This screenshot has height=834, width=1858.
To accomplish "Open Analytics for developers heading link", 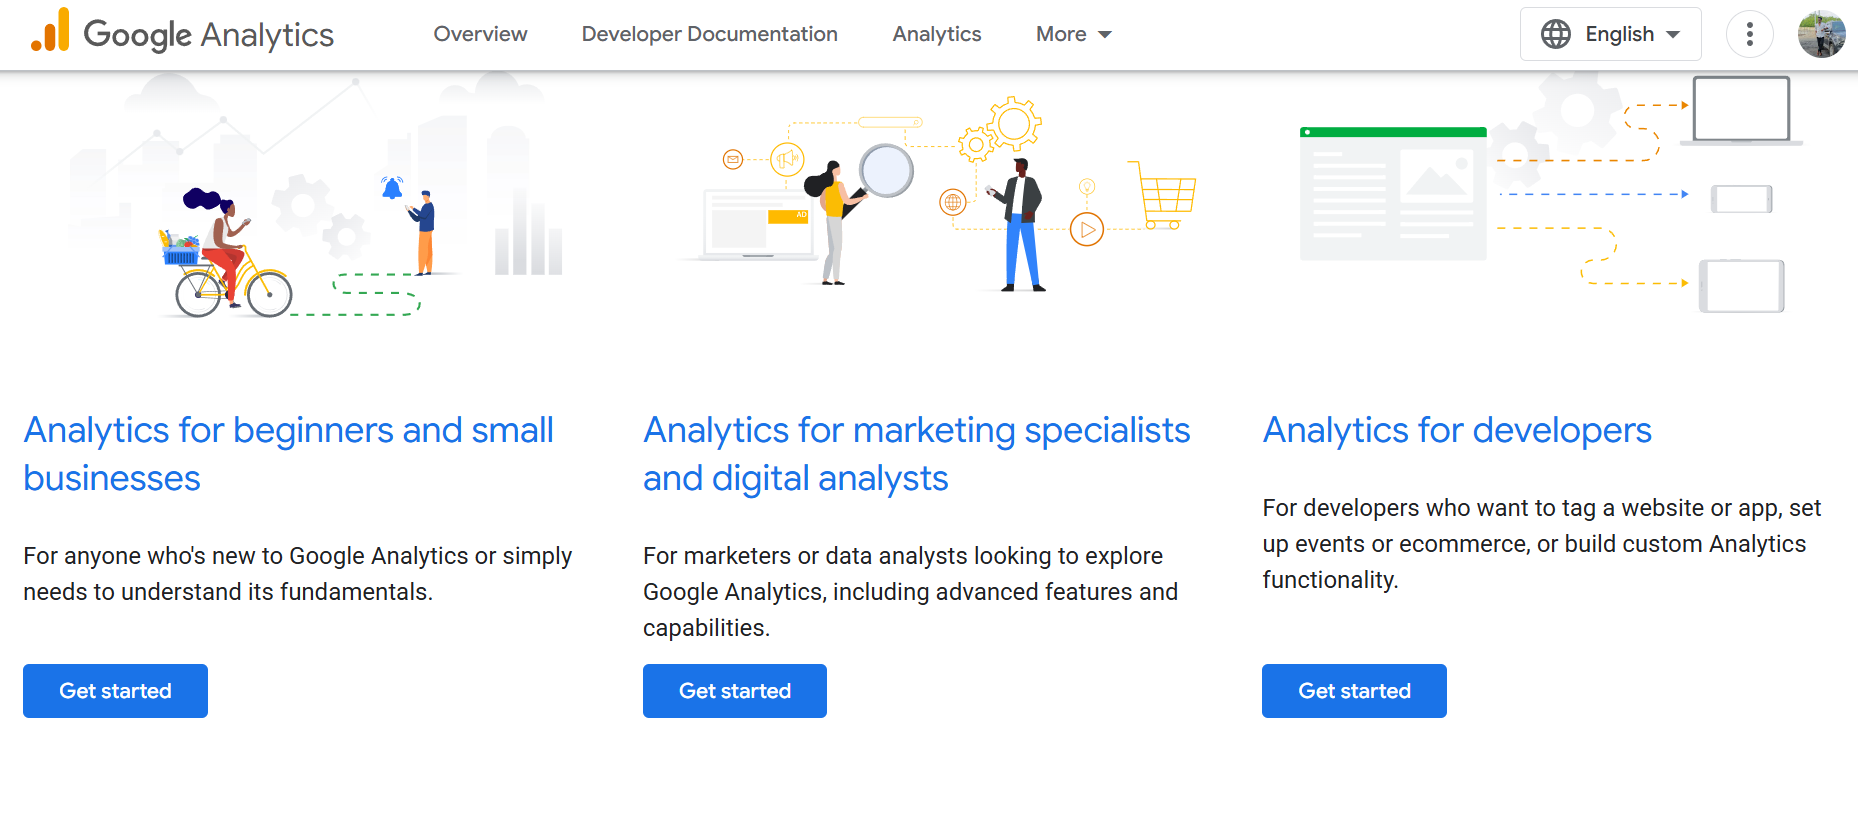I will [x=1456, y=430].
